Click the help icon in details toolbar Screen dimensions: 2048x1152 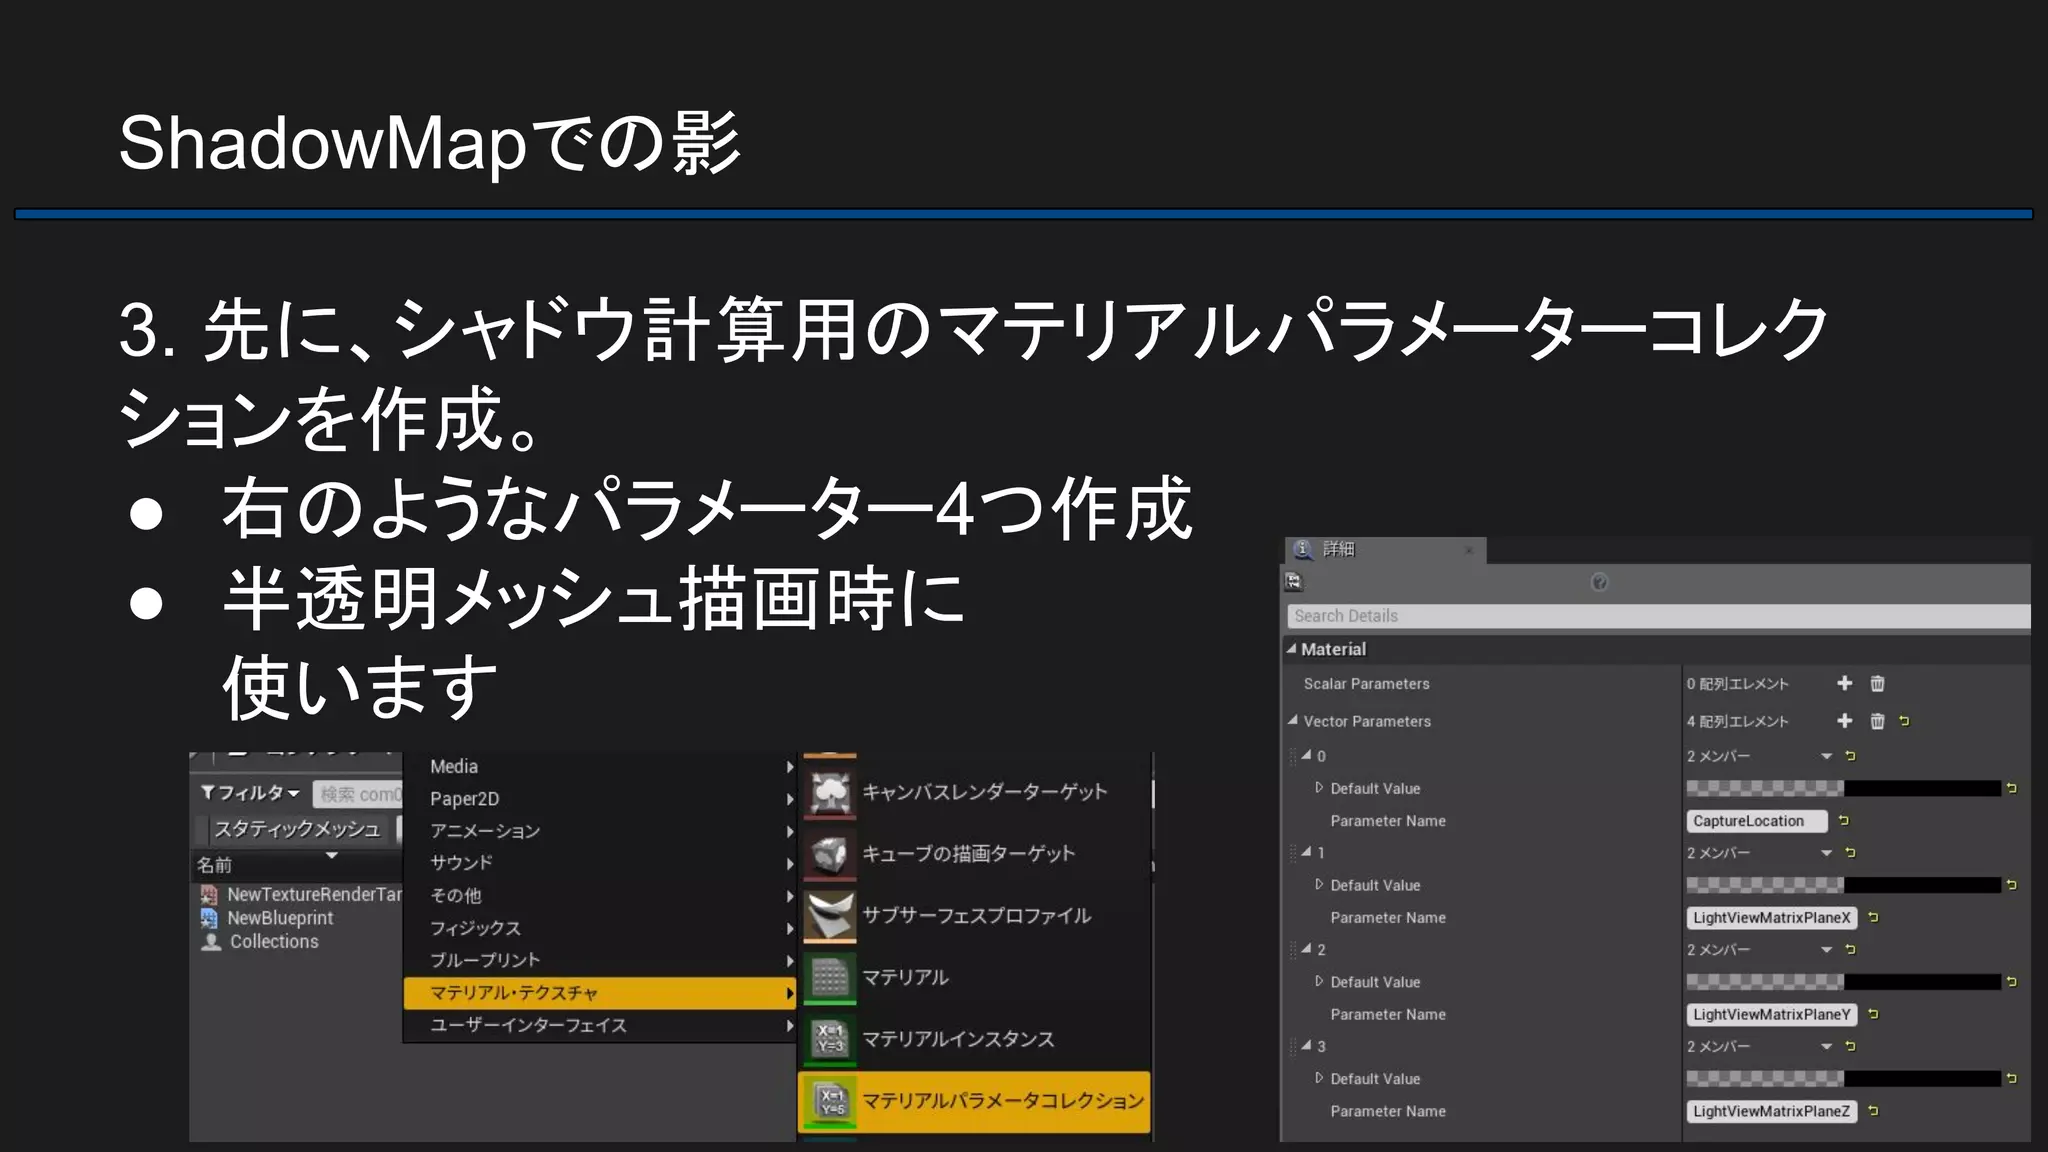pos(1599,582)
